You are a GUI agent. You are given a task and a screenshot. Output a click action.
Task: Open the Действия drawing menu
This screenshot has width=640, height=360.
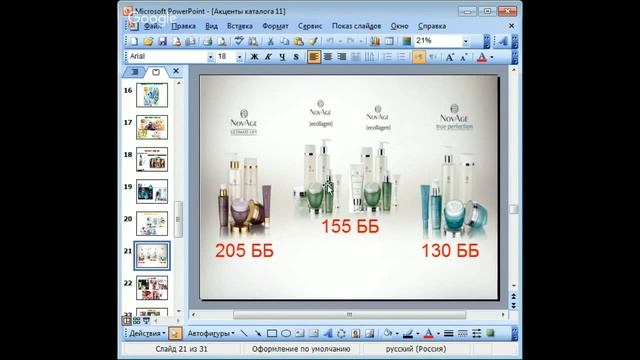click(x=147, y=333)
